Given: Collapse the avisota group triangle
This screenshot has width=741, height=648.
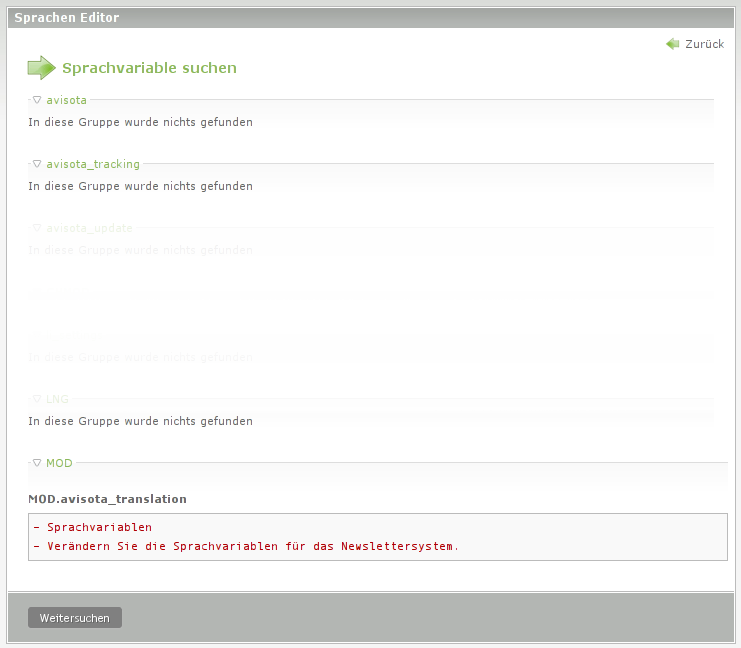Looking at the screenshot, I should click(x=37, y=100).
